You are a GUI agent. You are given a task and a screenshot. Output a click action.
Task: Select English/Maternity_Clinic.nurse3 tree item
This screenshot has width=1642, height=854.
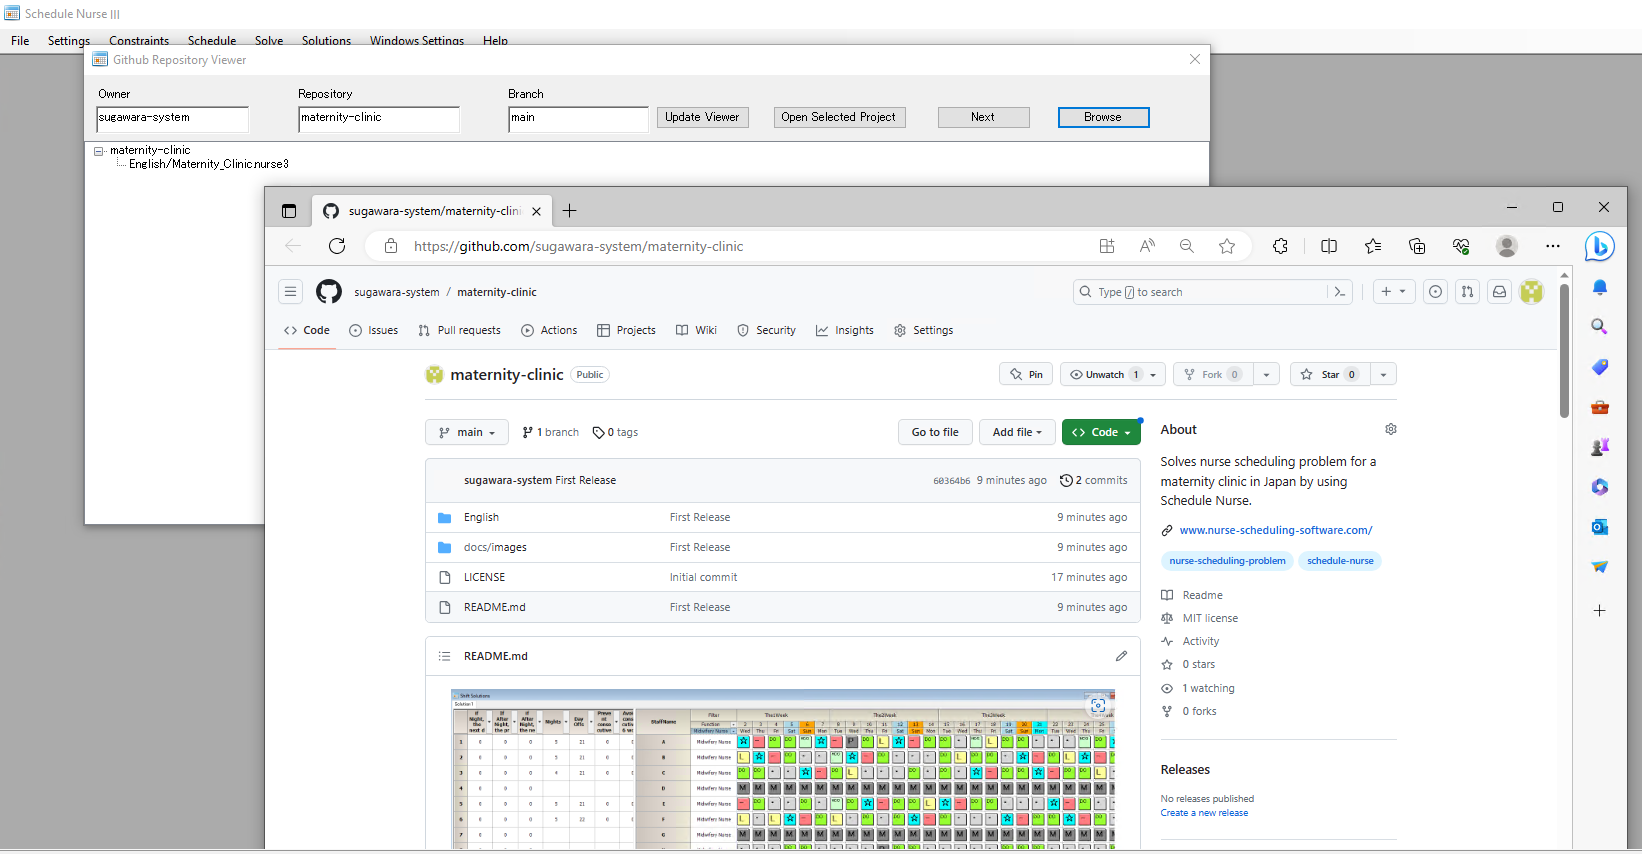pos(209,164)
